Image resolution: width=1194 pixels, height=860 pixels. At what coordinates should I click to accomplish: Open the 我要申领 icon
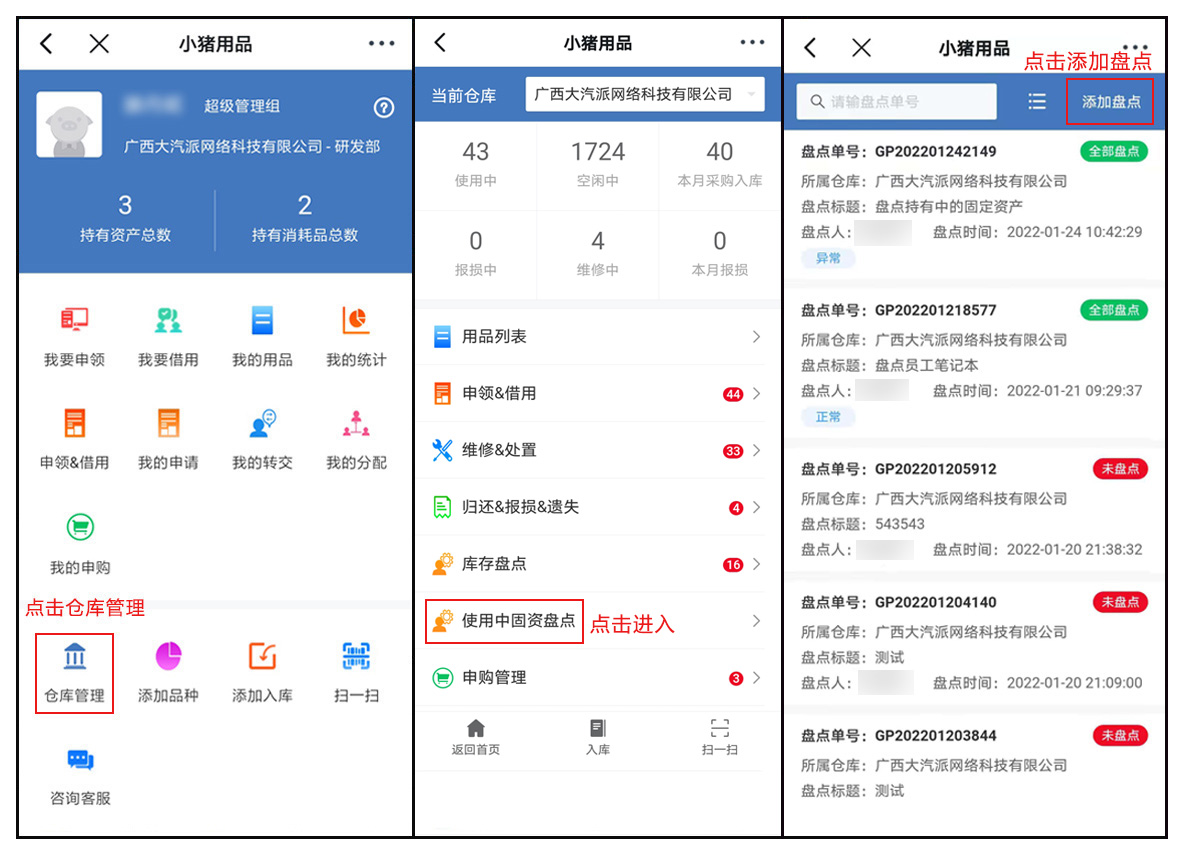[75, 320]
